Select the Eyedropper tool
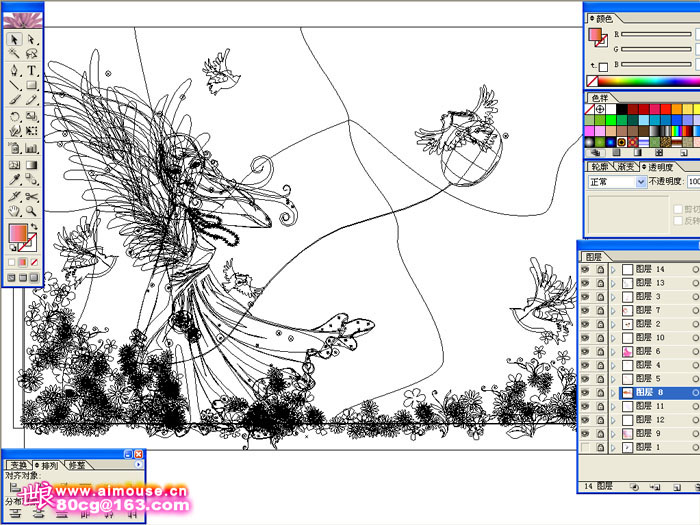This screenshot has height=525, width=700. [x=14, y=179]
